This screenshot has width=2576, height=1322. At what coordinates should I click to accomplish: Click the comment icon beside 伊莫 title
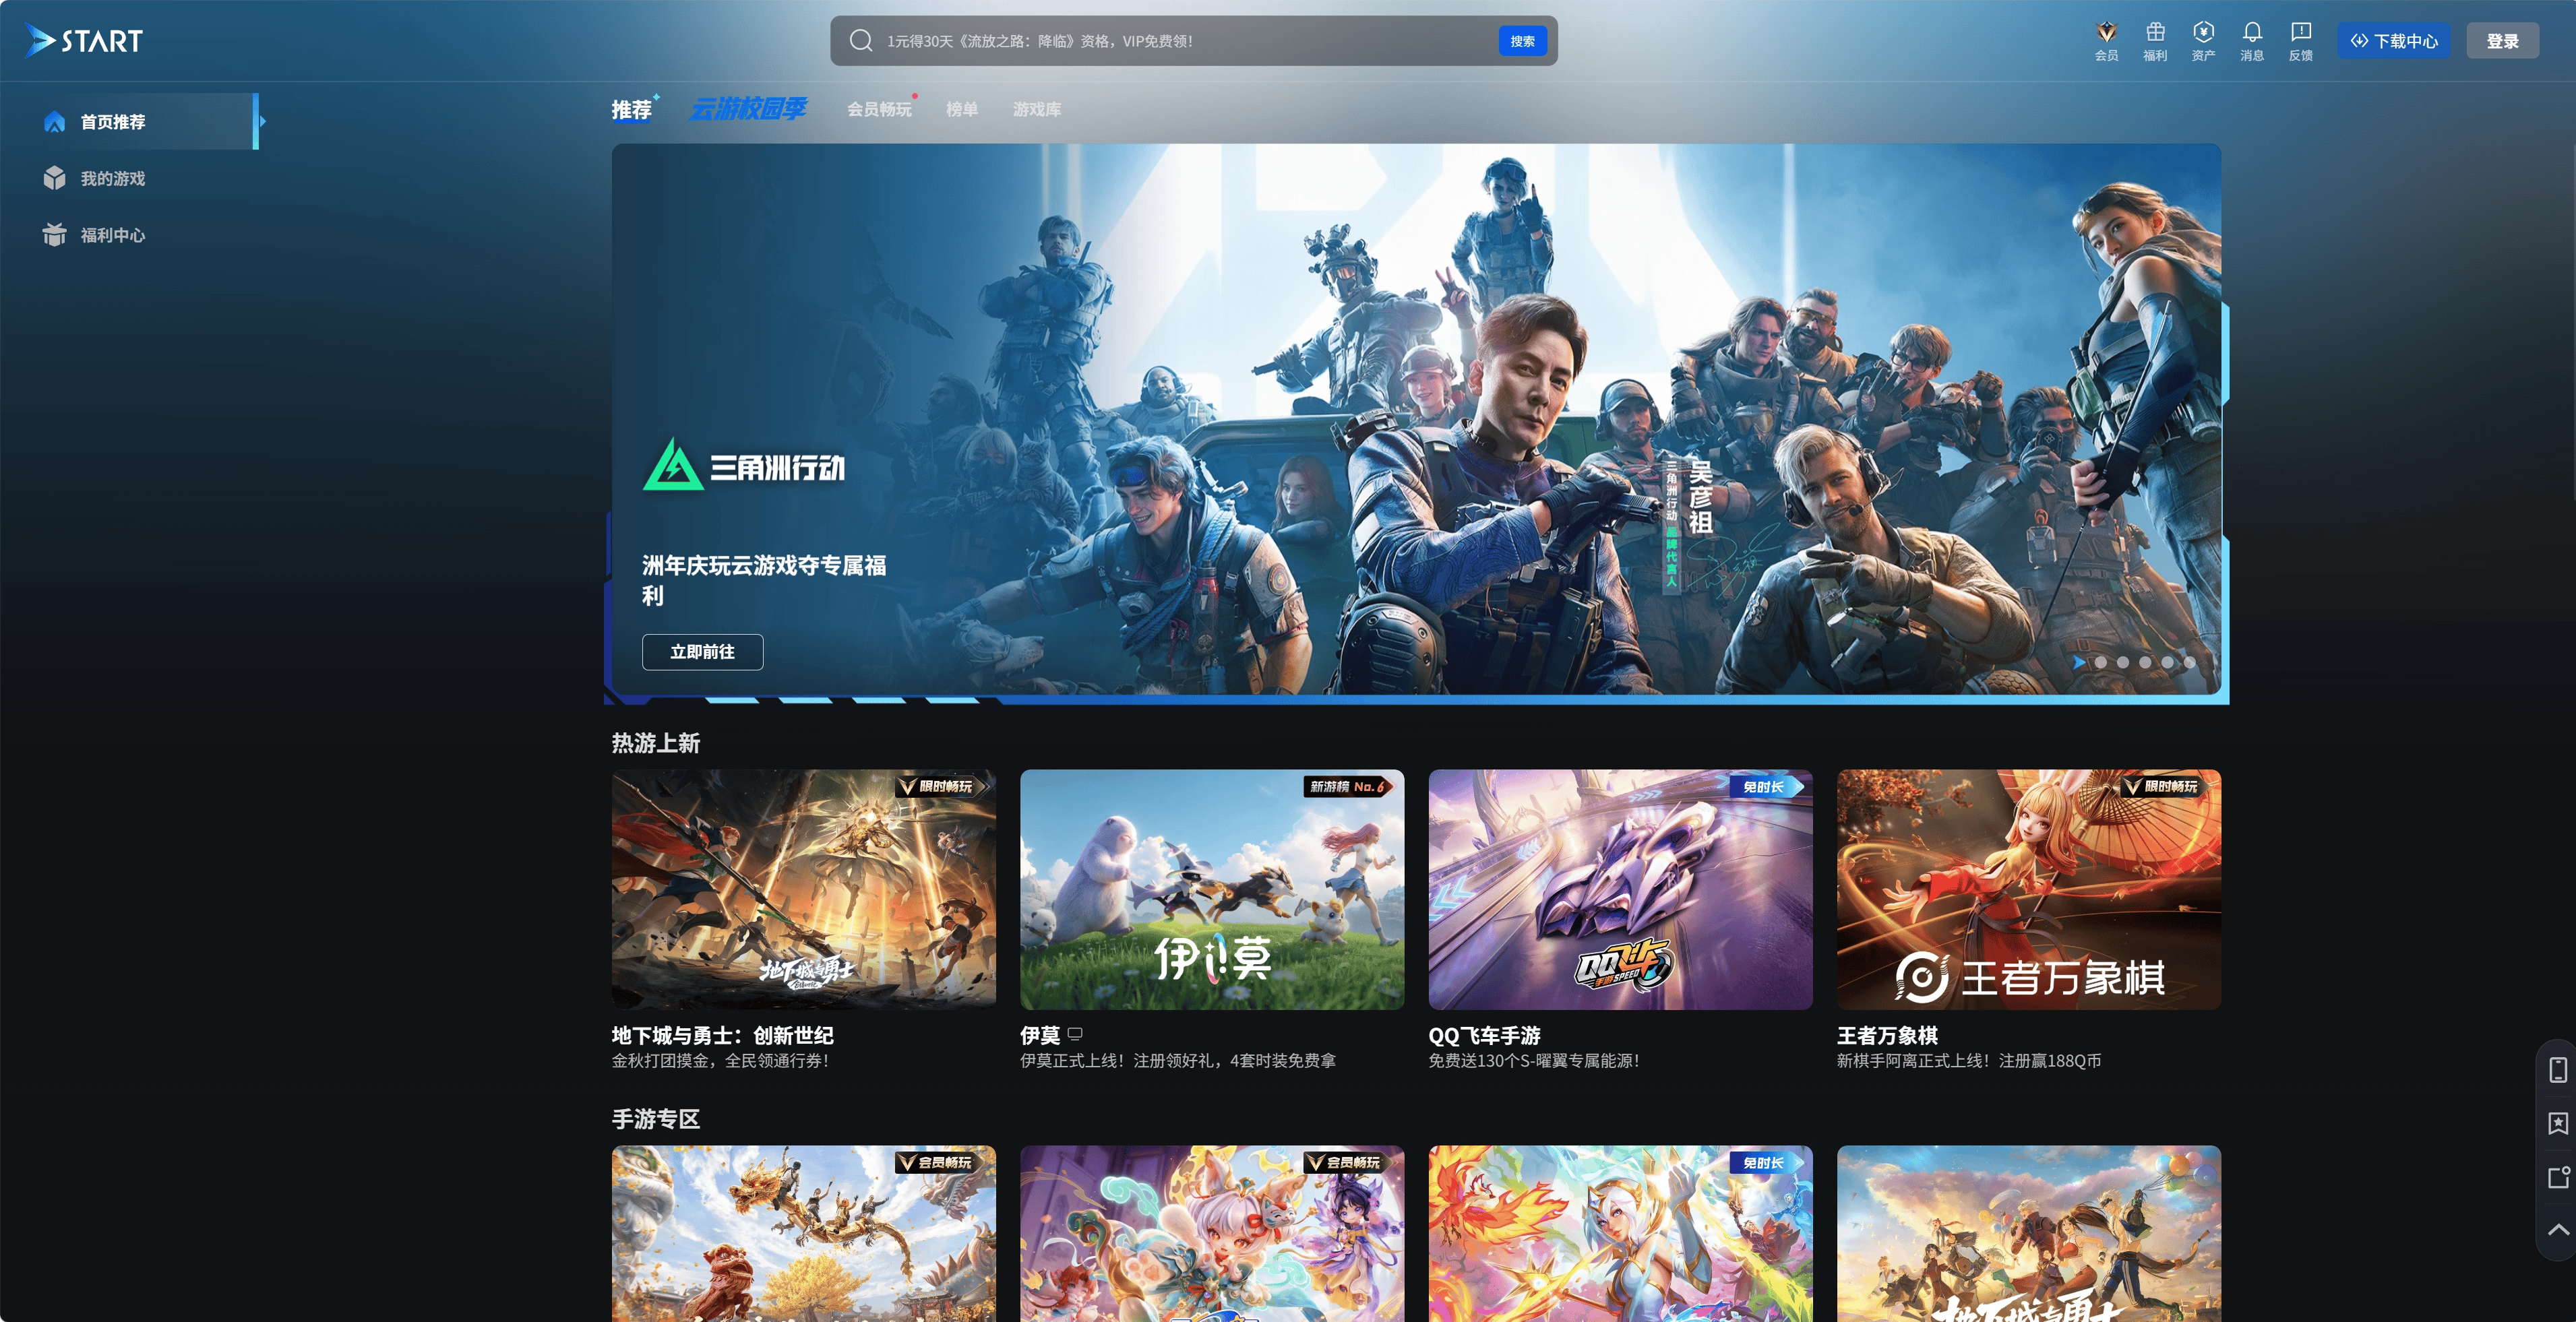pos(1075,1034)
